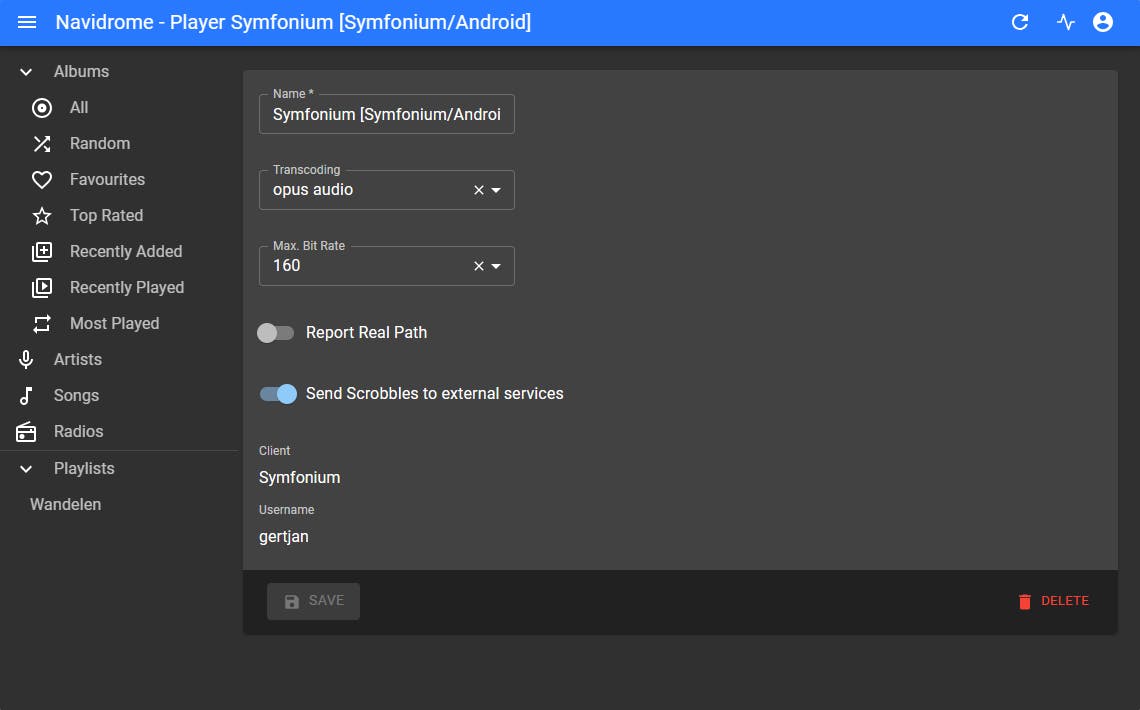This screenshot has height=710, width=1140.
Task: Enable Report Real Path
Action: [276, 332]
